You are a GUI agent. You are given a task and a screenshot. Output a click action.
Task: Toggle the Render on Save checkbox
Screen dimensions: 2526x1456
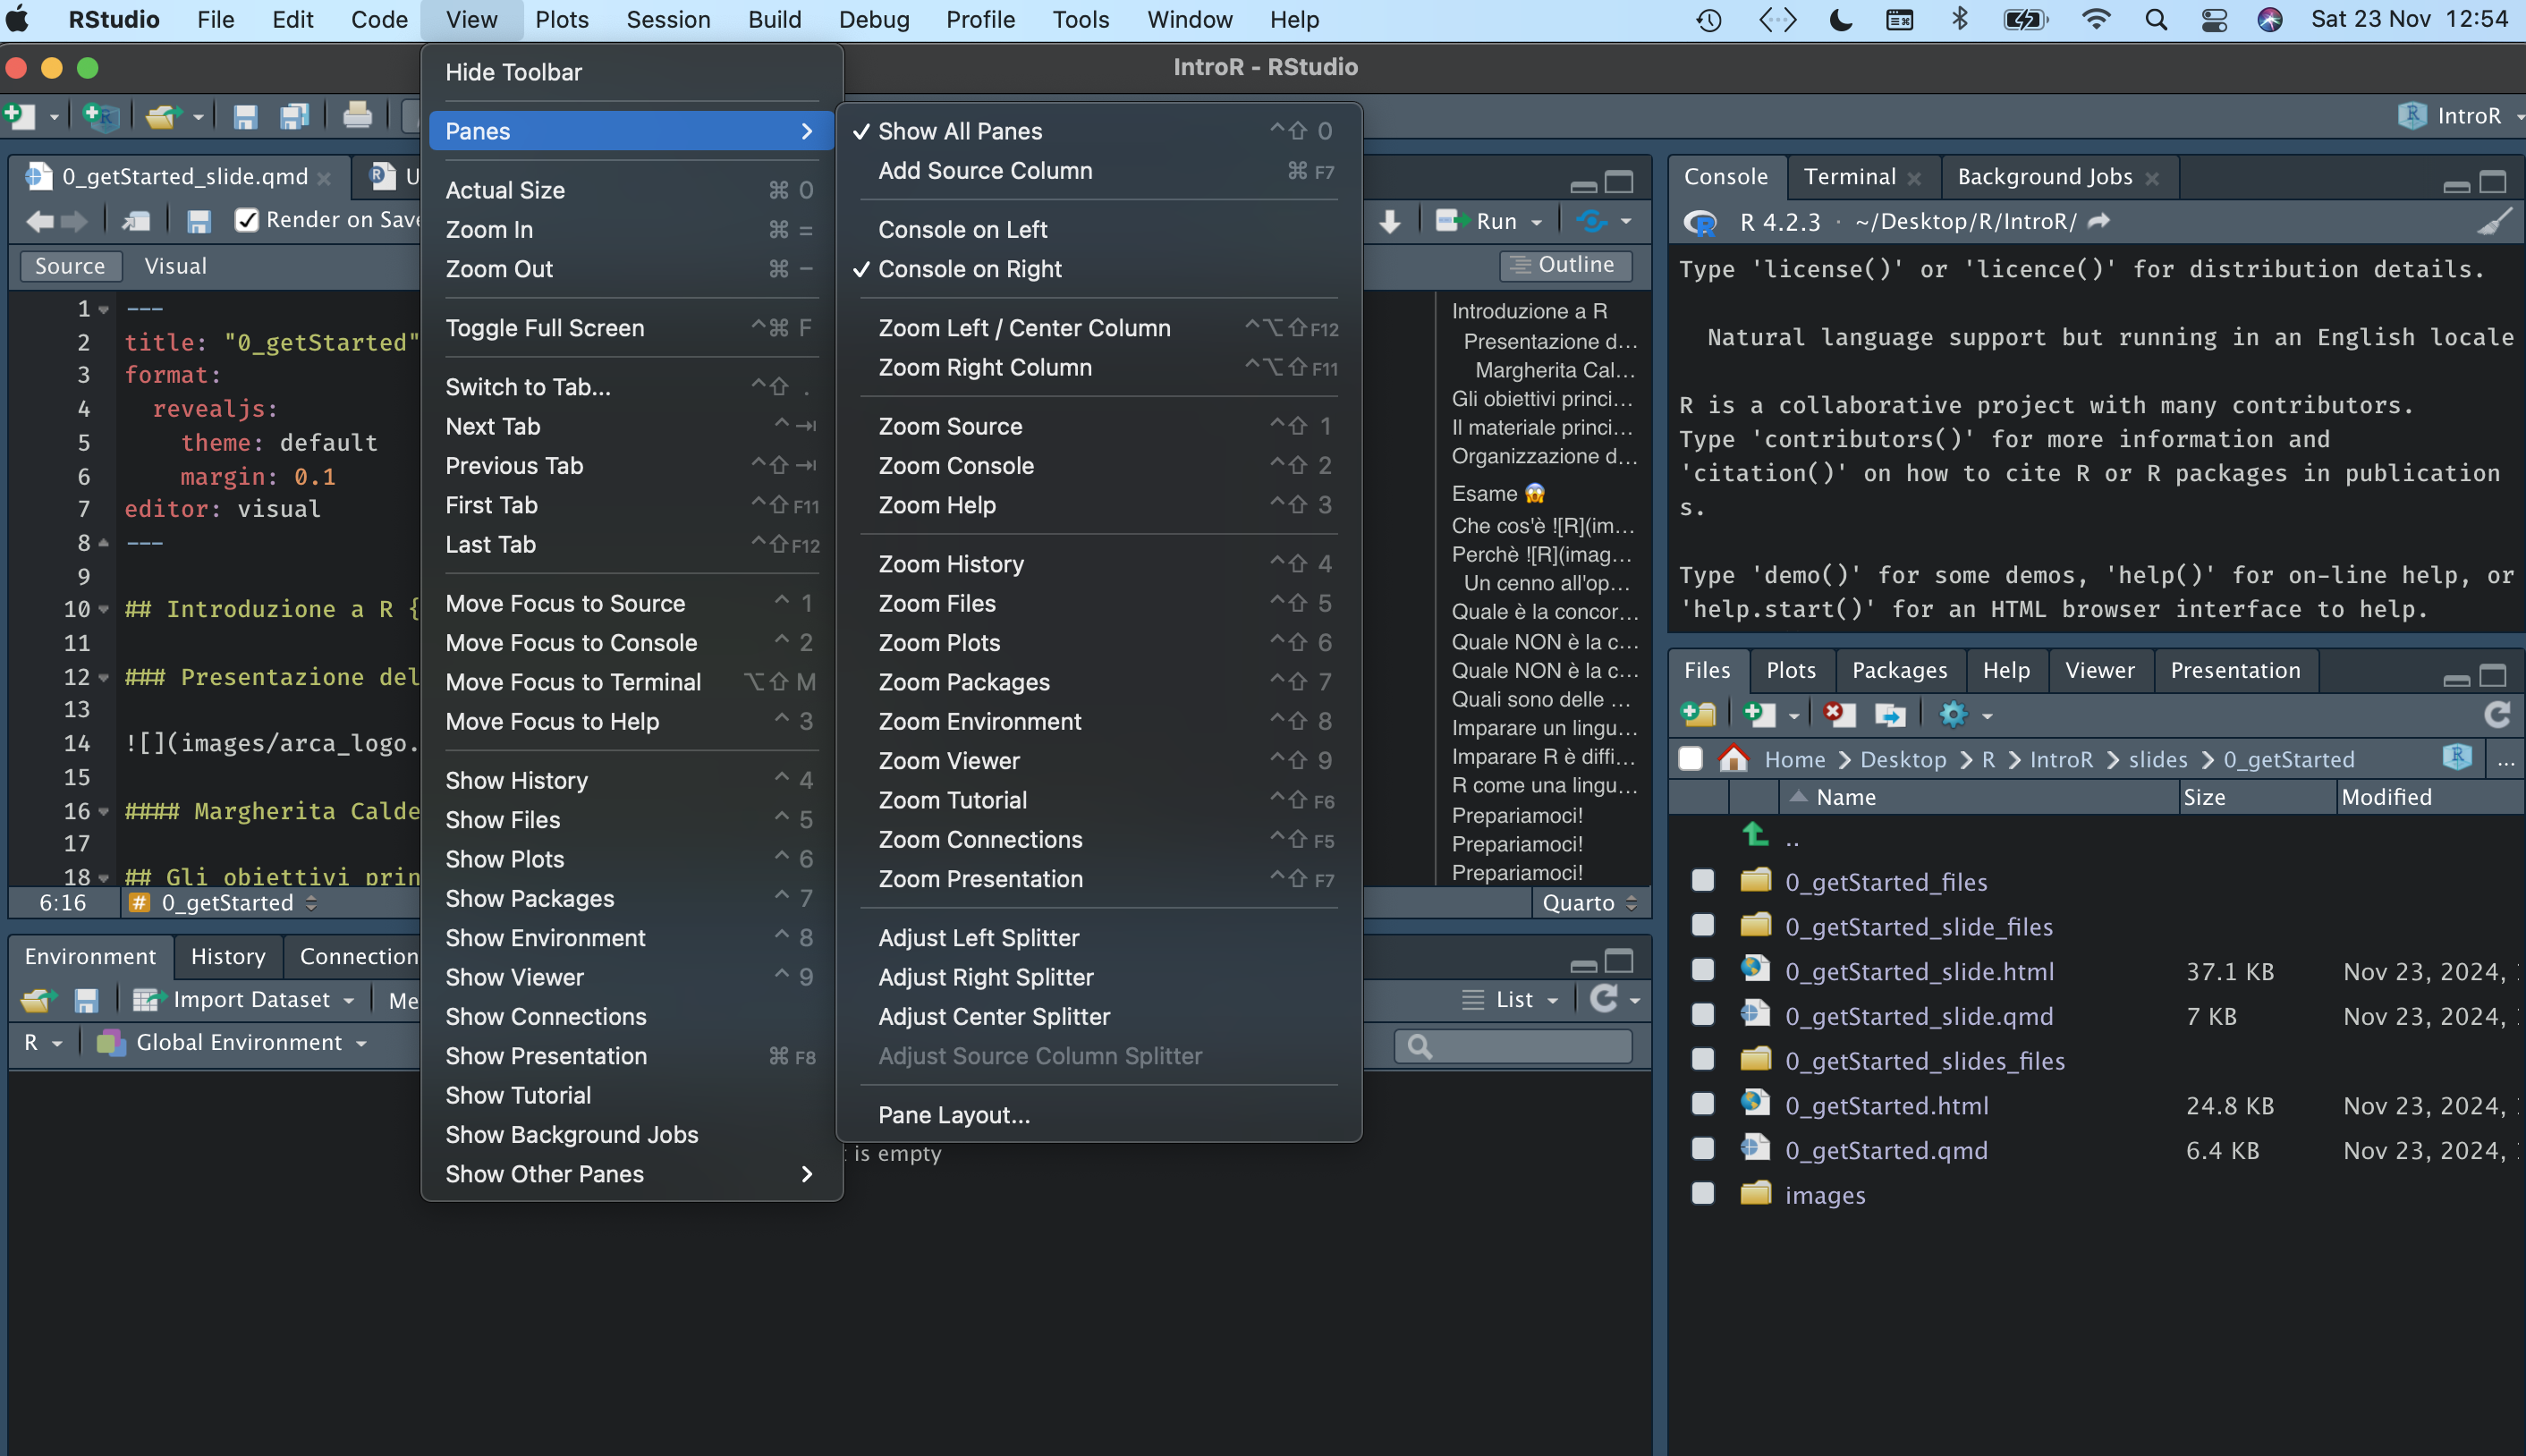(246, 220)
